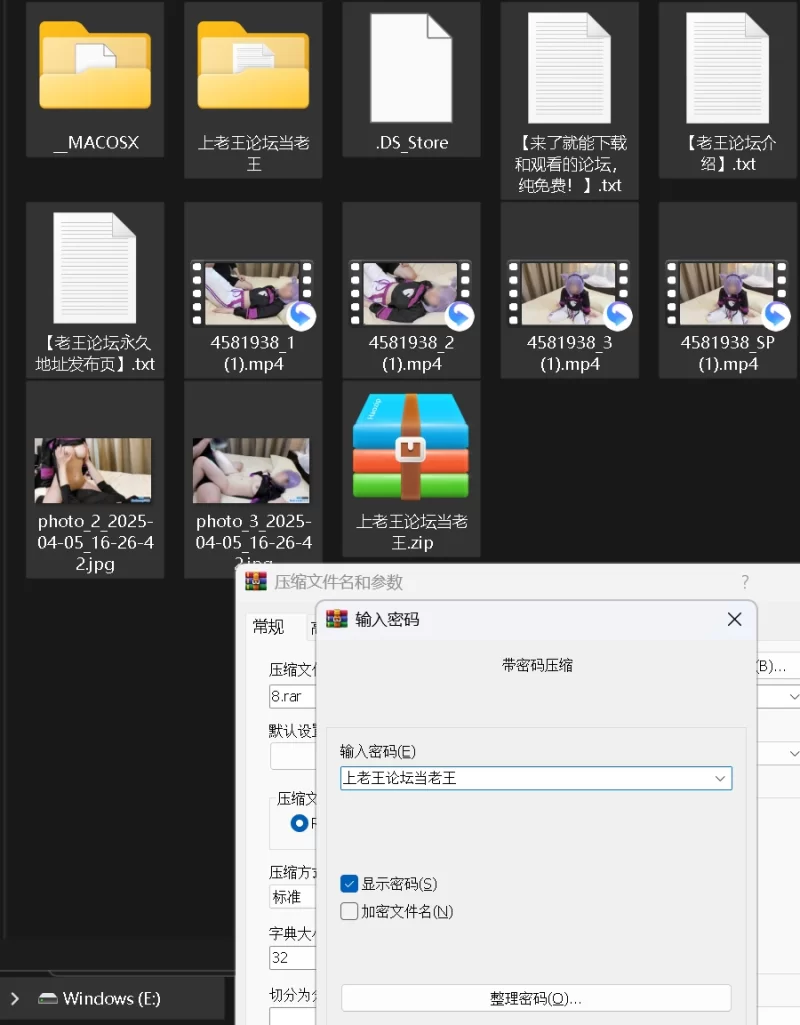Expand the Windows (E:) drive tree chevron
The width and height of the screenshot is (800, 1025).
point(14,998)
